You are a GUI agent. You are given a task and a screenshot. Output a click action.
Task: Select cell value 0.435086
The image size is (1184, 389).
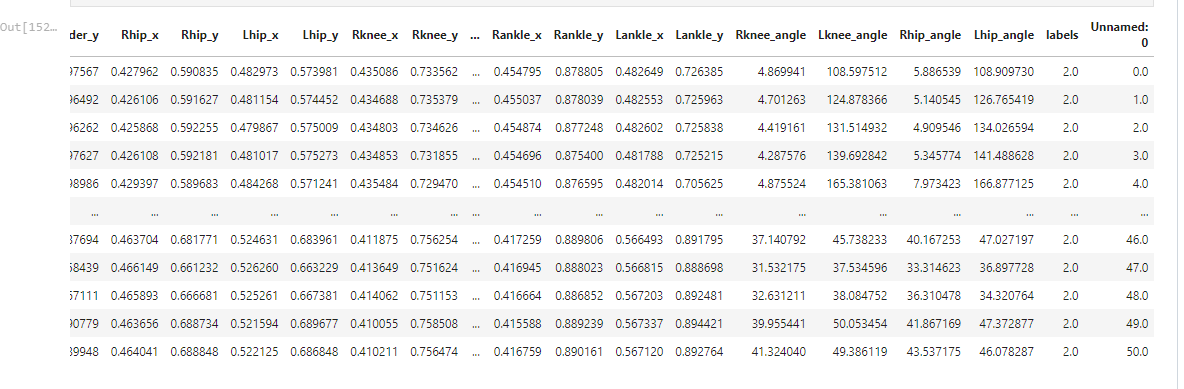374,72
